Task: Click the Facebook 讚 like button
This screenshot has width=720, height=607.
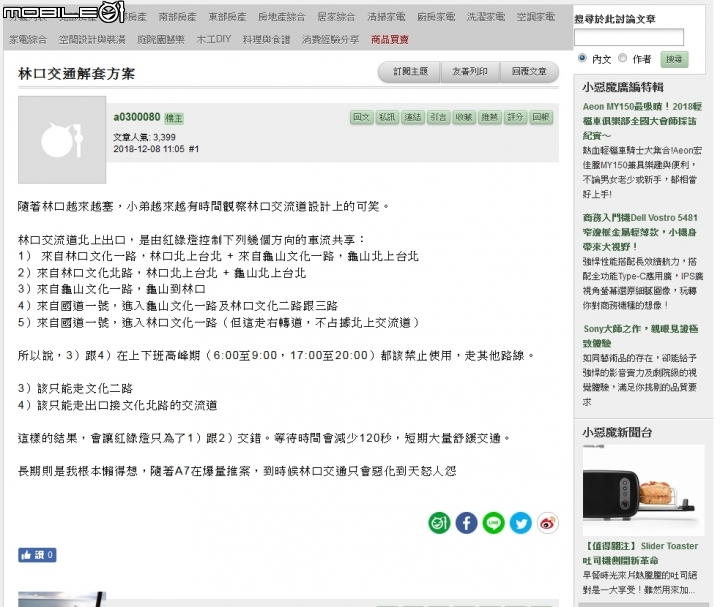Action: coord(37,555)
